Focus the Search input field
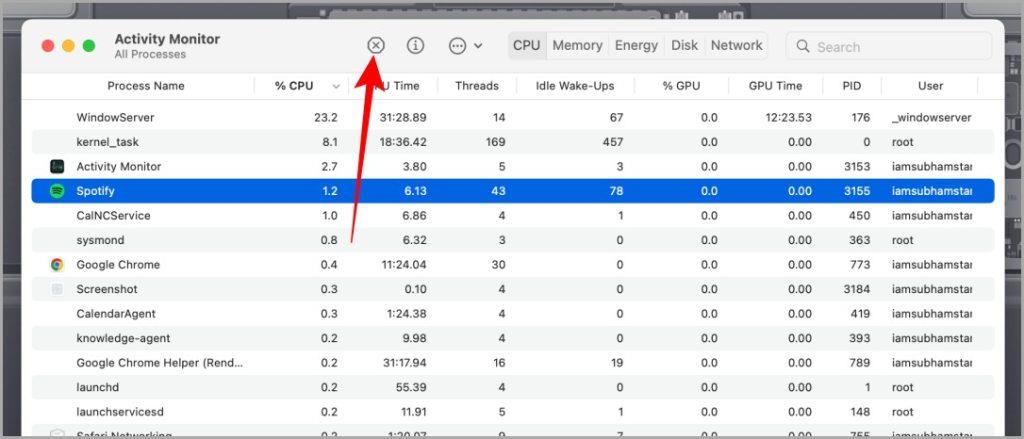 tap(889, 46)
